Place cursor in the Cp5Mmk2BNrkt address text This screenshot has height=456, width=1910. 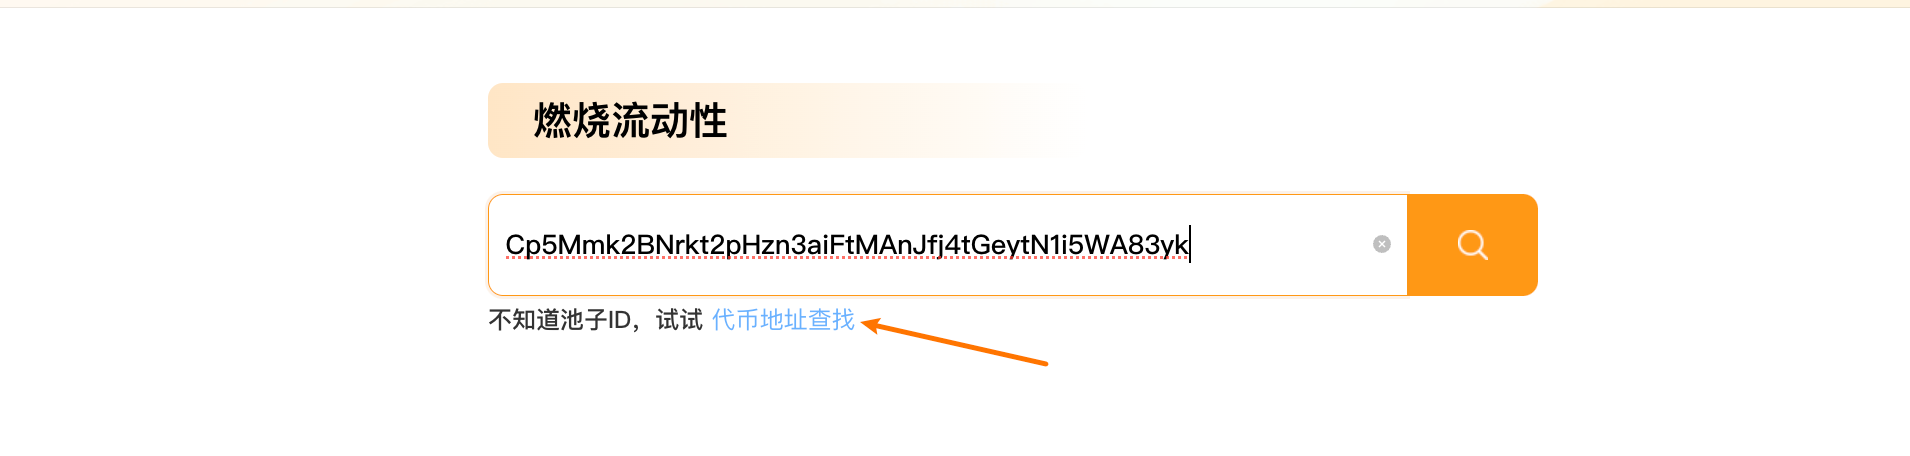pos(847,245)
